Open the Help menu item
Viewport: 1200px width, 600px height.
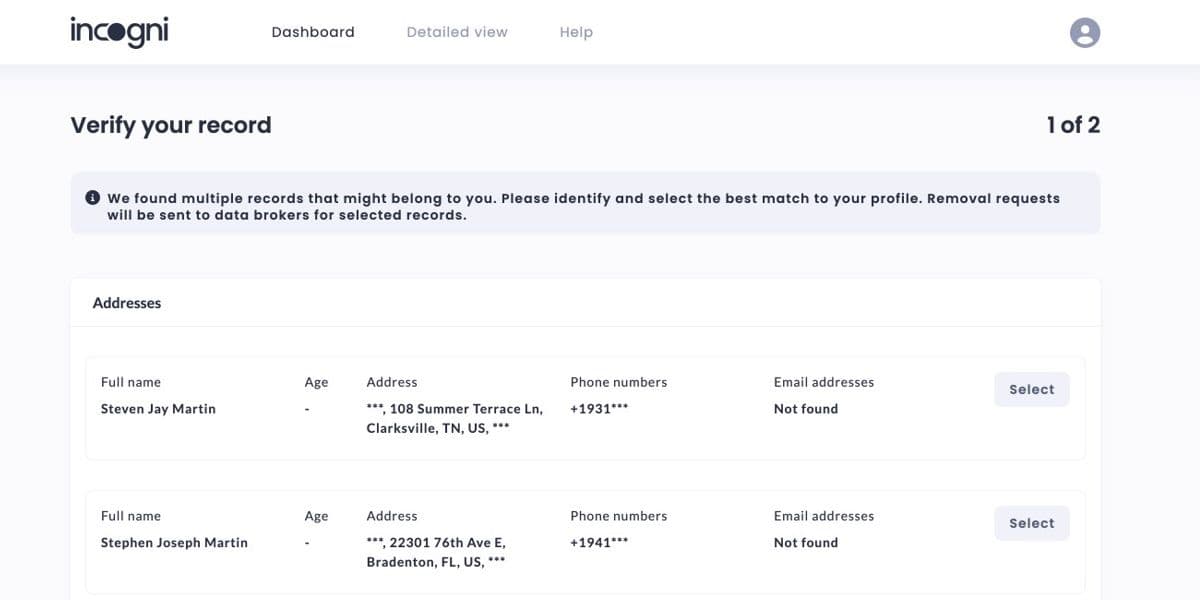click(x=576, y=32)
